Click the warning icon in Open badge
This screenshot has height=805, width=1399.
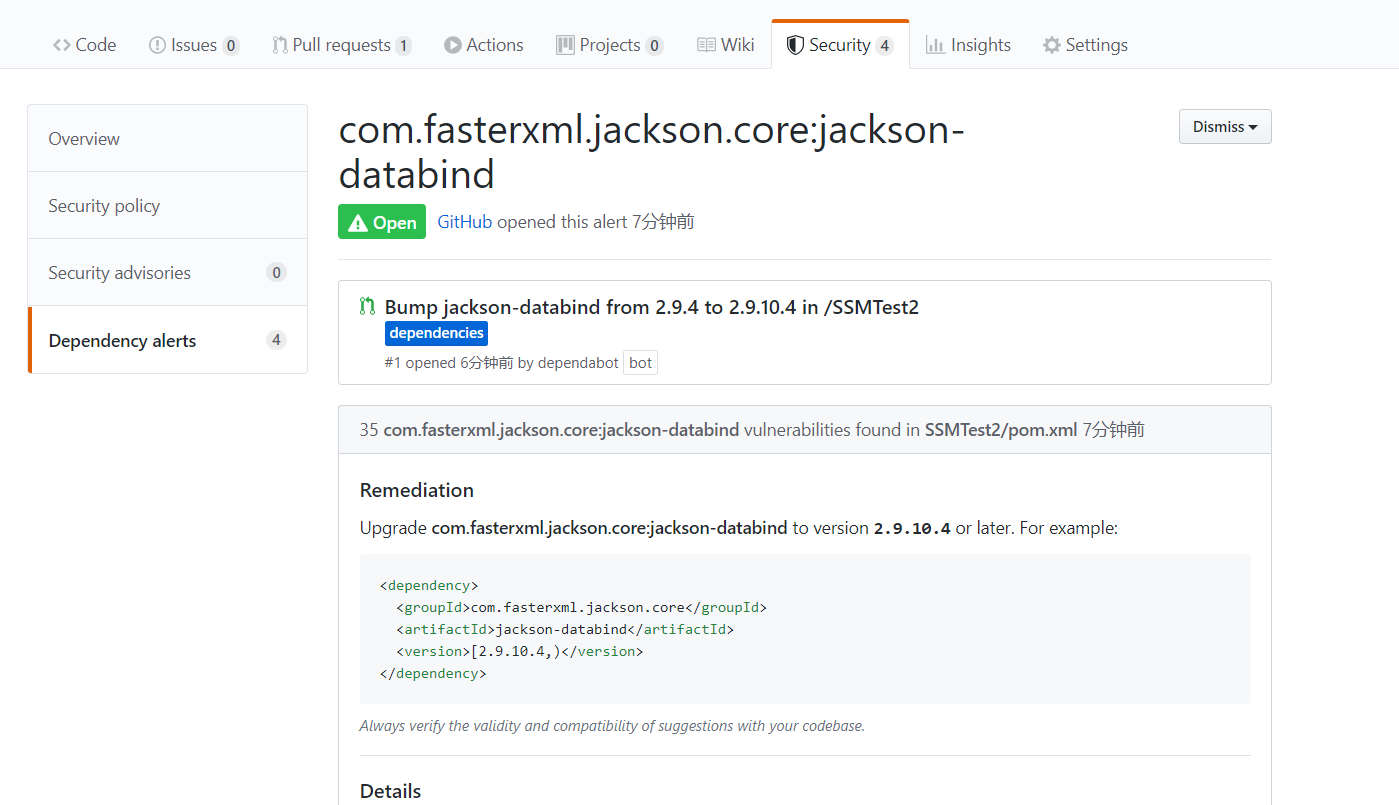(x=357, y=223)
